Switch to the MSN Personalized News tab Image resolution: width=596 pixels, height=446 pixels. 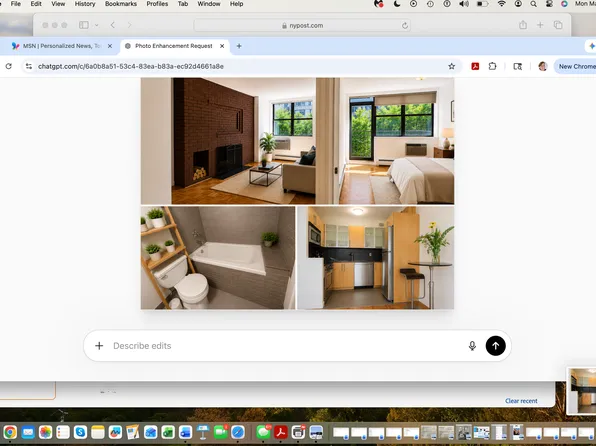62,46
